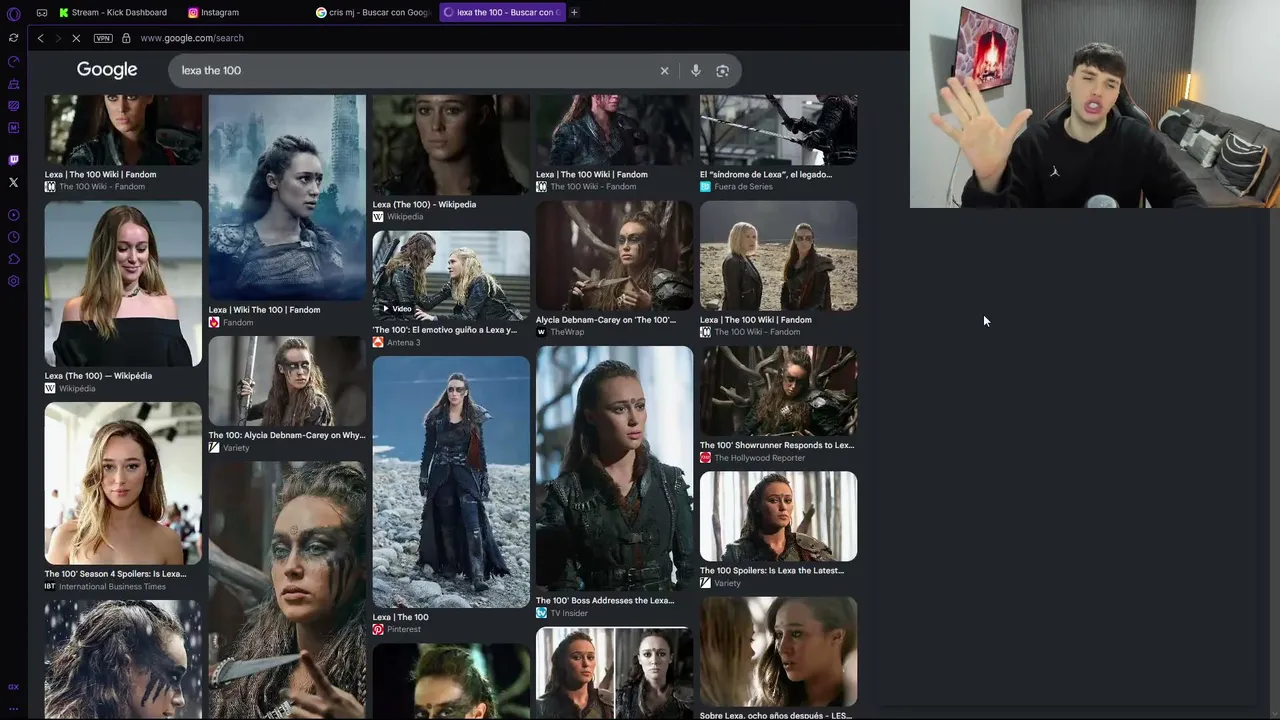Click 'The Hollywood Reporter' source label
This screenshot has height=720, width=1280.
click(759, 458)
